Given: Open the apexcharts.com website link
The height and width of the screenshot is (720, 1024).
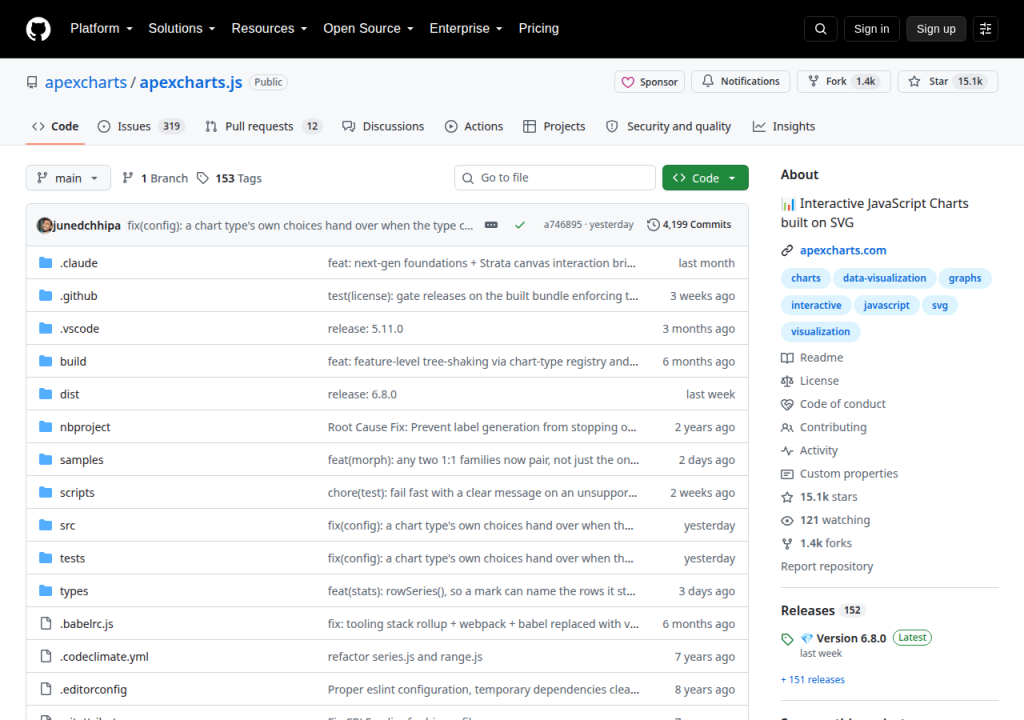Looking at the screenshot, I should [x=843, y=250].
